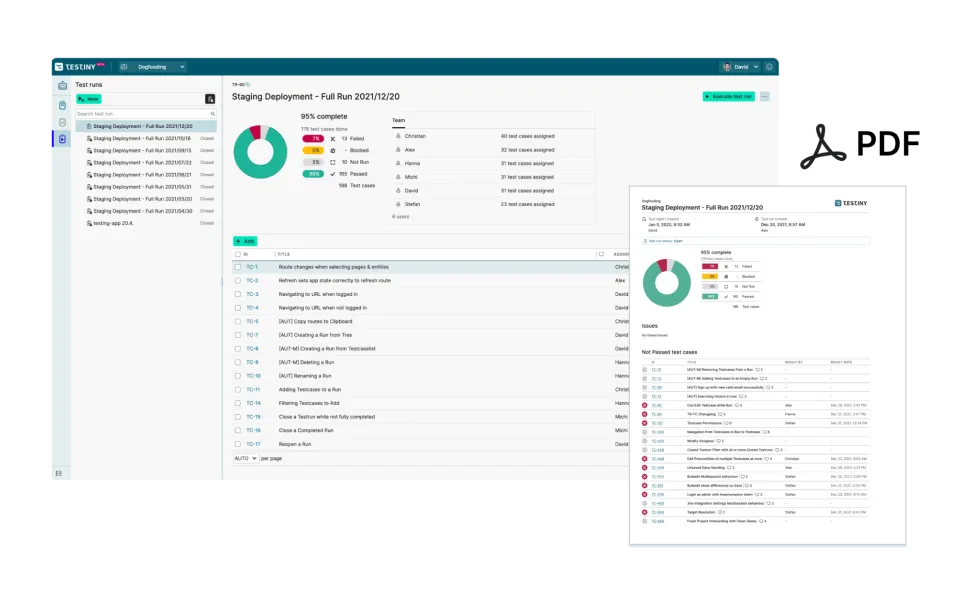Screen dimensions: 960x600
Task: Switch to the Team tab
Action: (x=398, y=120)
